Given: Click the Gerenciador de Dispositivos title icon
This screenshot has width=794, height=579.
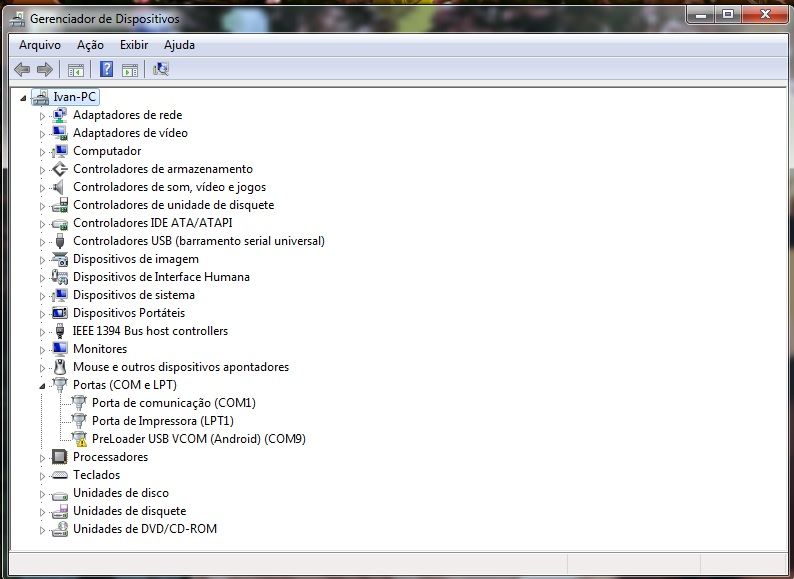Looking at the screenshot, I should [17, 19].
